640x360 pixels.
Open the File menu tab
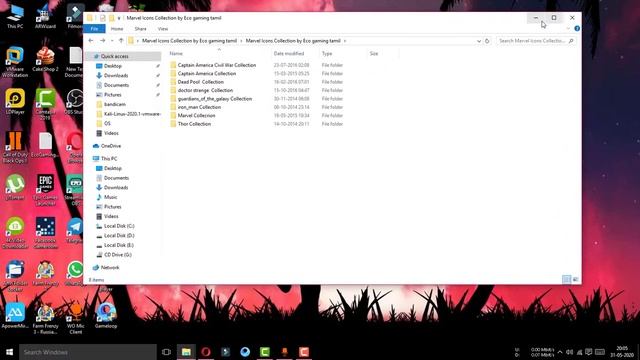[x=94, y=29]
